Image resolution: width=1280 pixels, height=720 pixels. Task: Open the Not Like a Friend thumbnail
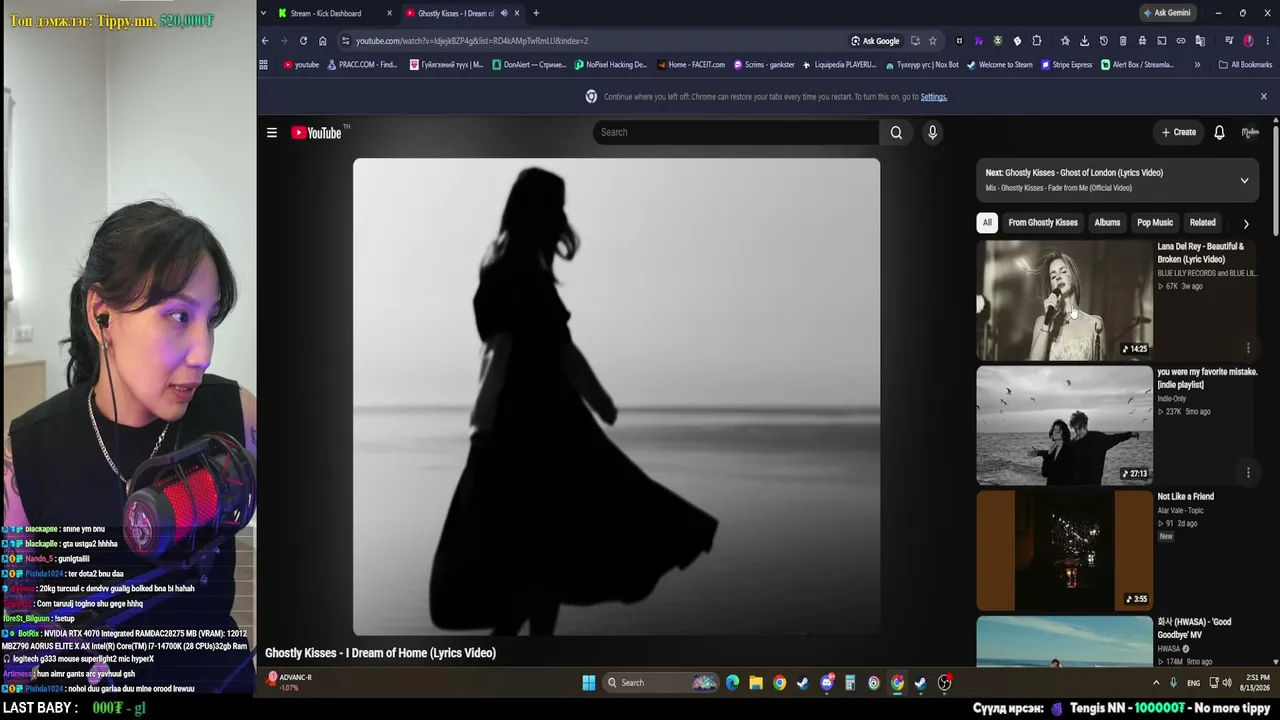[1064, 550]
